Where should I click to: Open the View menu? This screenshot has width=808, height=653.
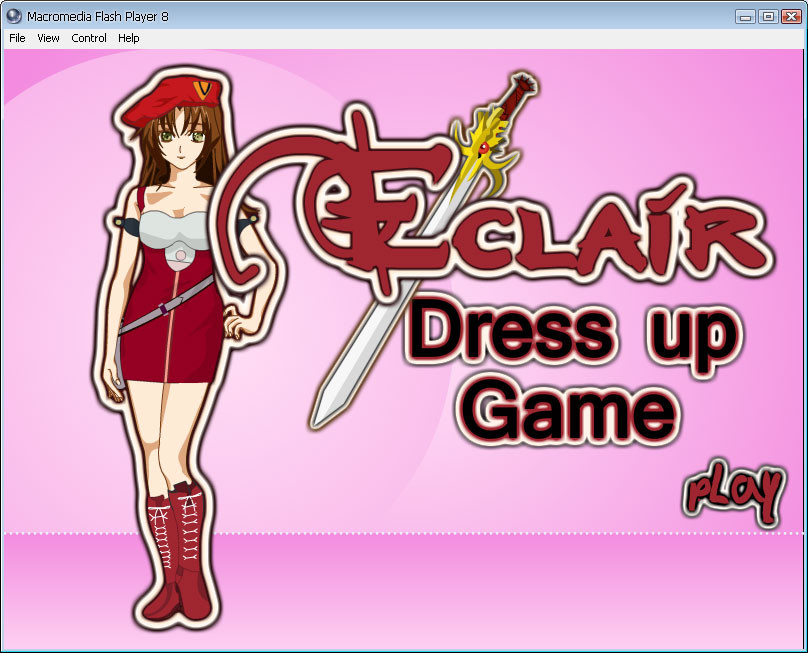click(48, 38)
